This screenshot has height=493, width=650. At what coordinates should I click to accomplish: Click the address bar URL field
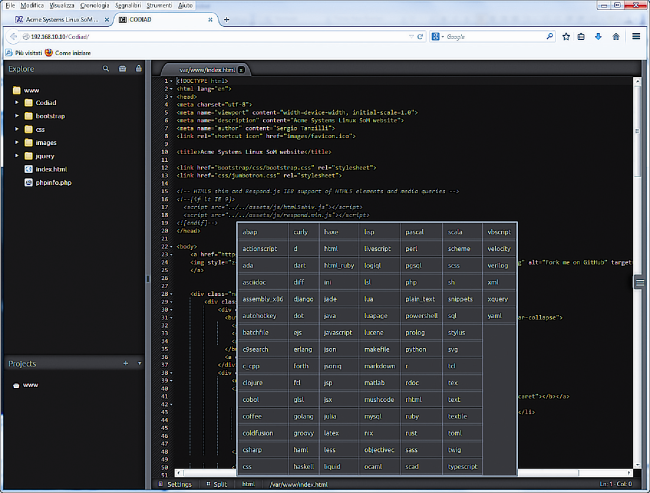point(216,36)
